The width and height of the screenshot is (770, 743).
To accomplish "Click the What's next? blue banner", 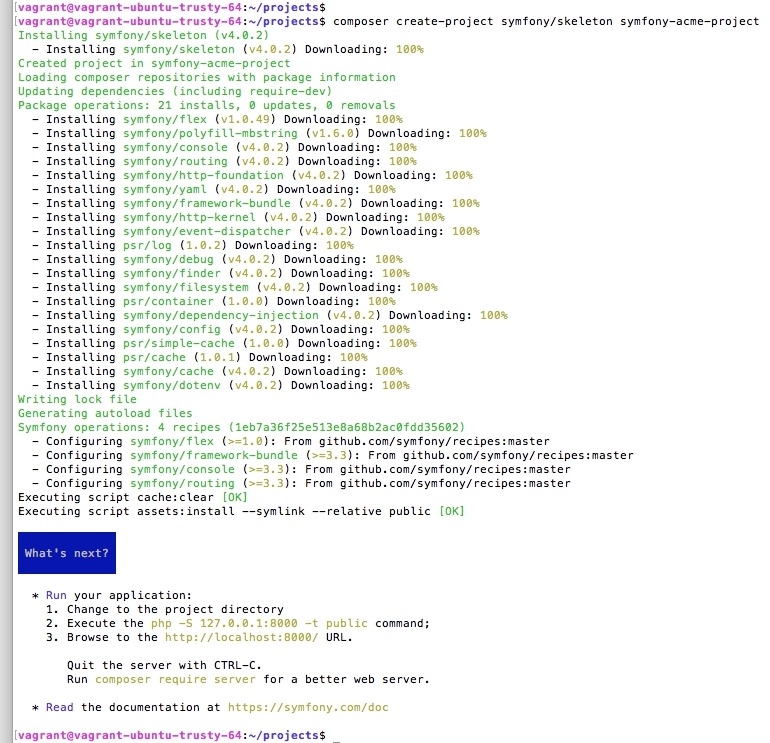I will click(67, 553).
